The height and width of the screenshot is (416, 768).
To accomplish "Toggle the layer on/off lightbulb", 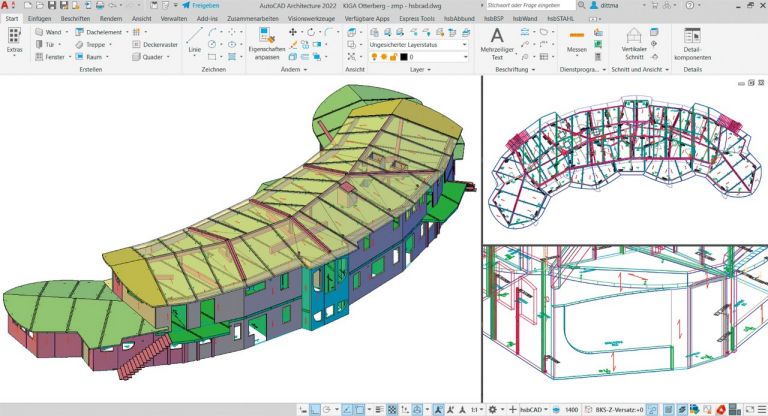I will (374, 57).
